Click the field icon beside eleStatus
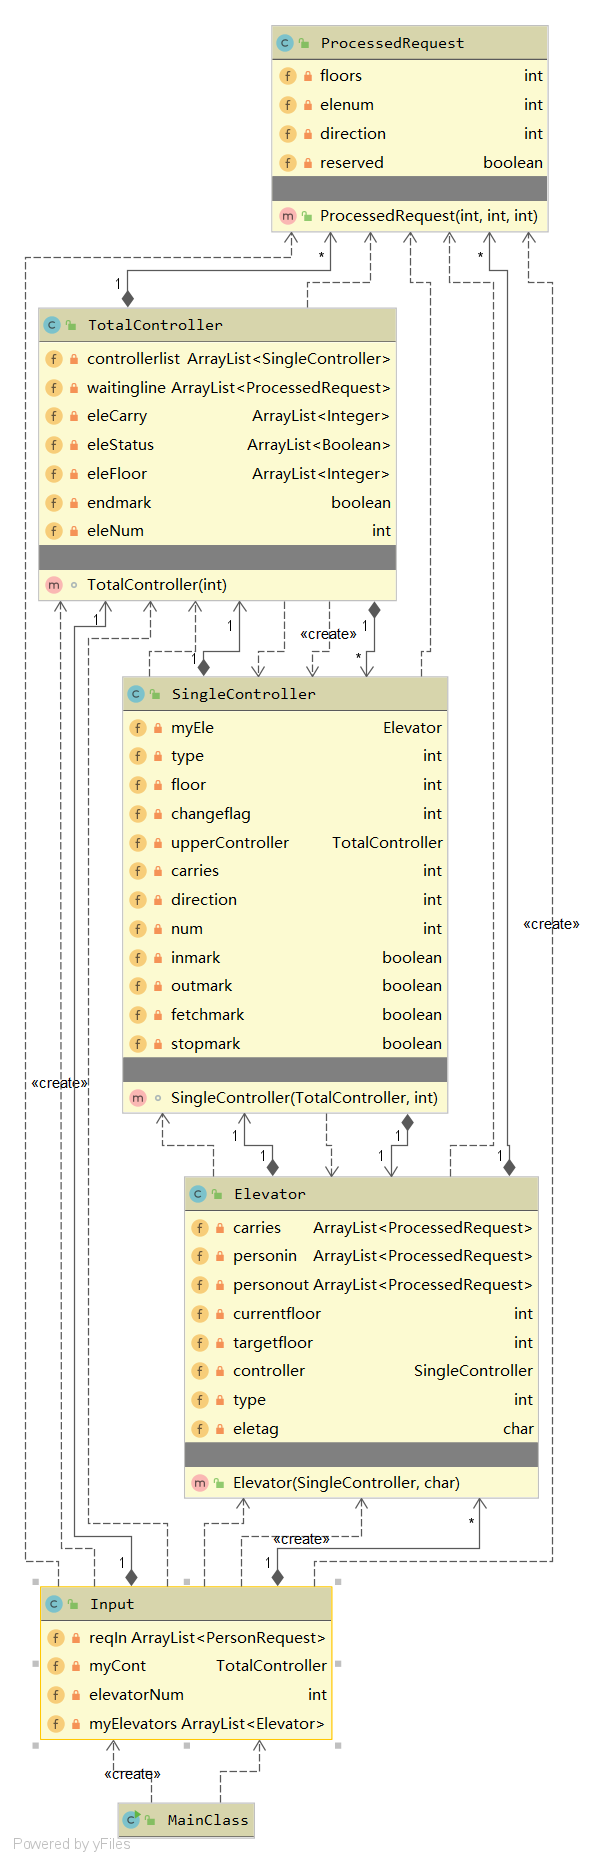This screenshot has width=608, height=1863. pos(54,445)
